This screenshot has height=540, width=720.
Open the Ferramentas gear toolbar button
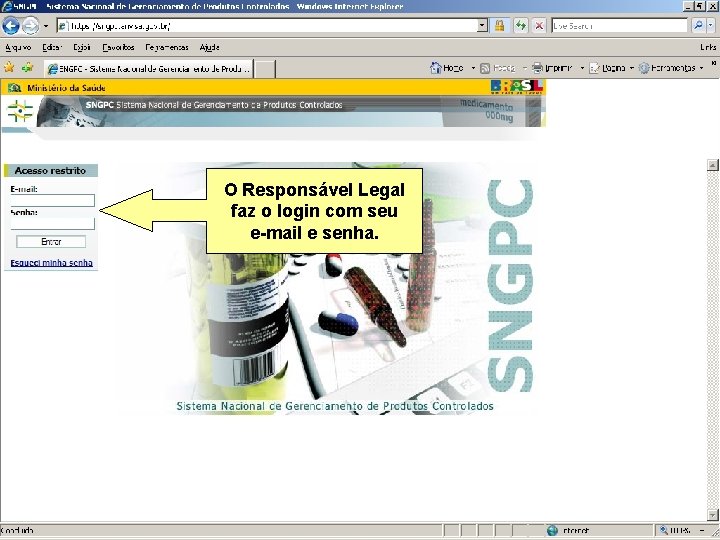tap(670, 68)
